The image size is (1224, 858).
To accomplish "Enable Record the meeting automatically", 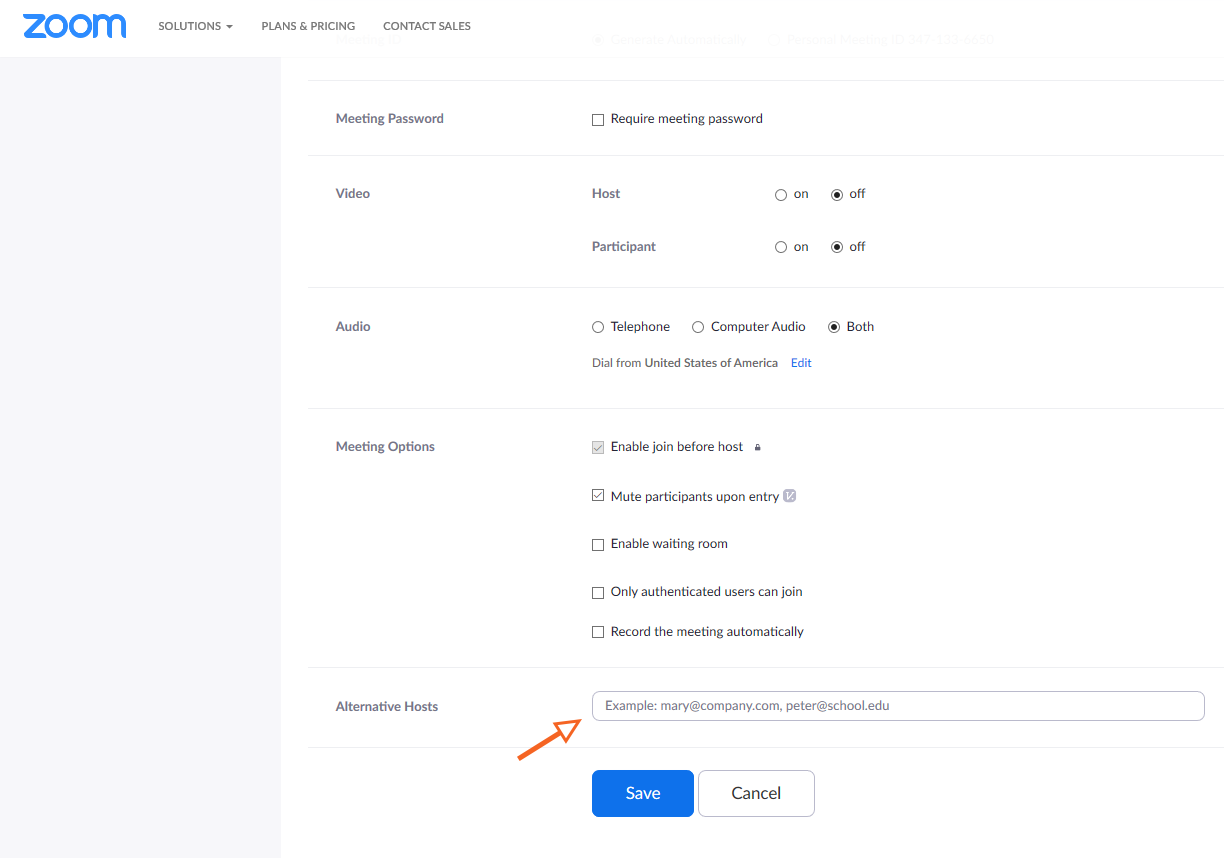I will [598, 631].
